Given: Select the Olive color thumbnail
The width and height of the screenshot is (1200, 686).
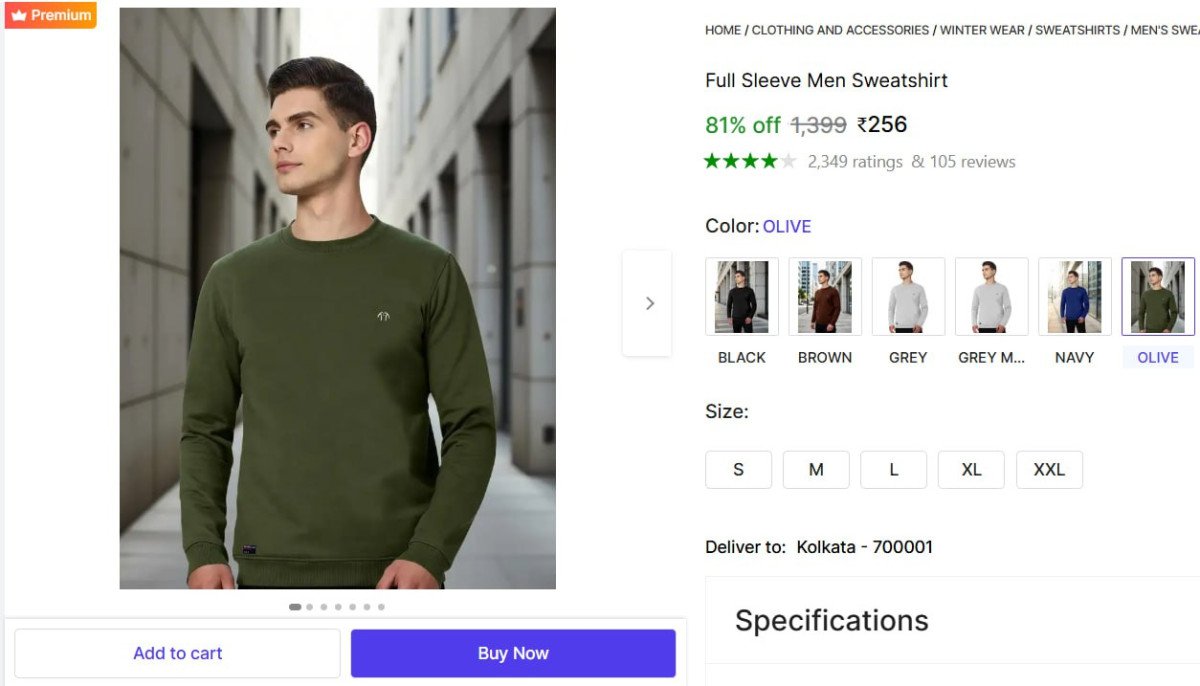Looking at the screenshot, I should pos(1158,297).
